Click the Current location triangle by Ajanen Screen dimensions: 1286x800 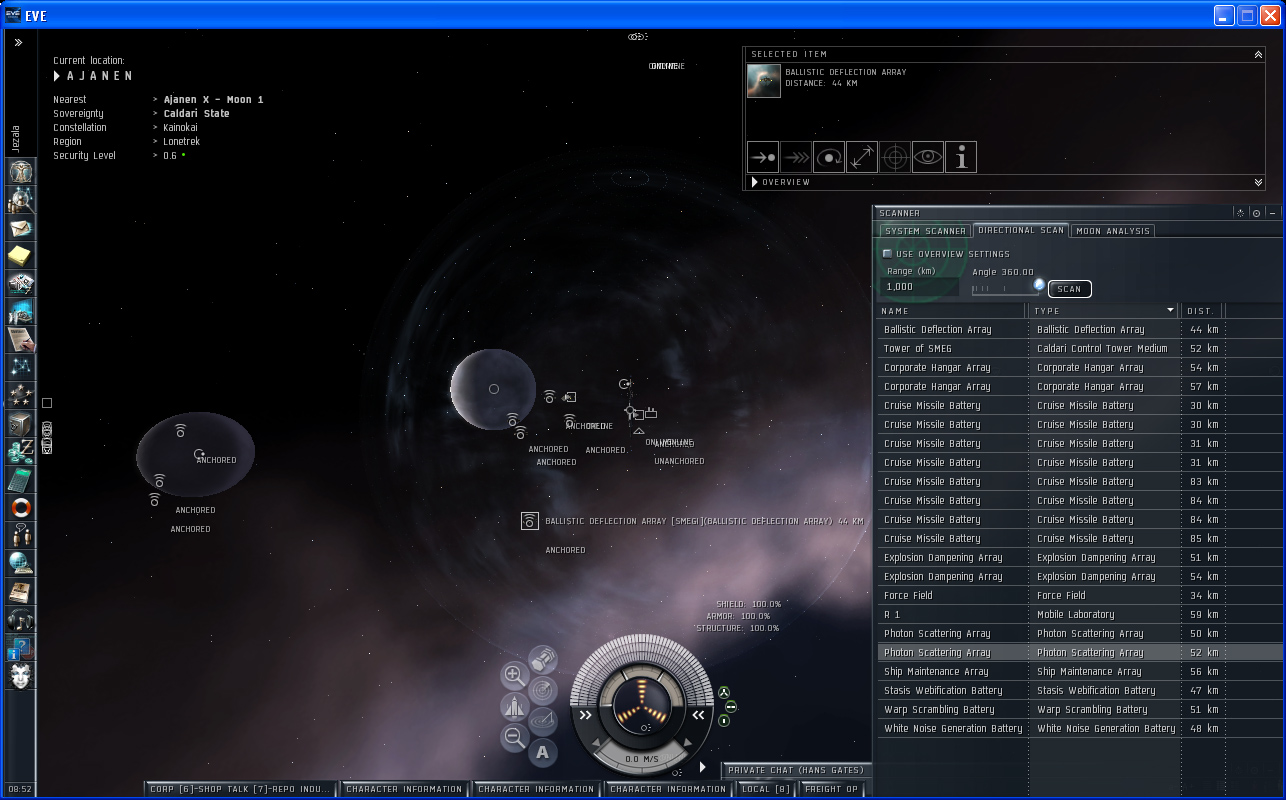point(57,76)
